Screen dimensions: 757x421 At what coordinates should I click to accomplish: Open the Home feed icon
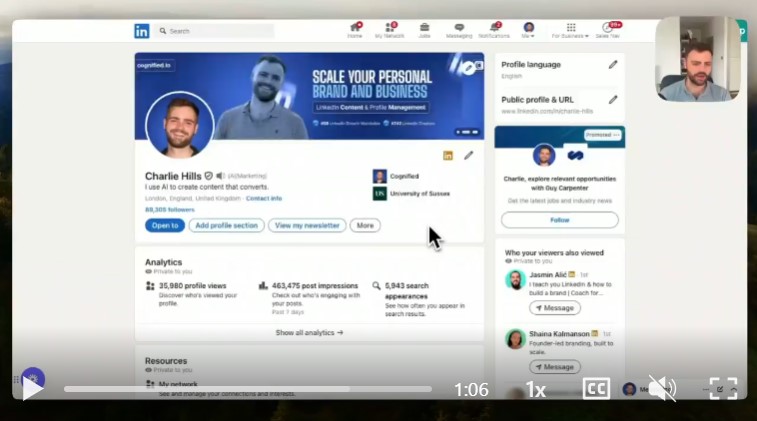(x=355, y=28)
